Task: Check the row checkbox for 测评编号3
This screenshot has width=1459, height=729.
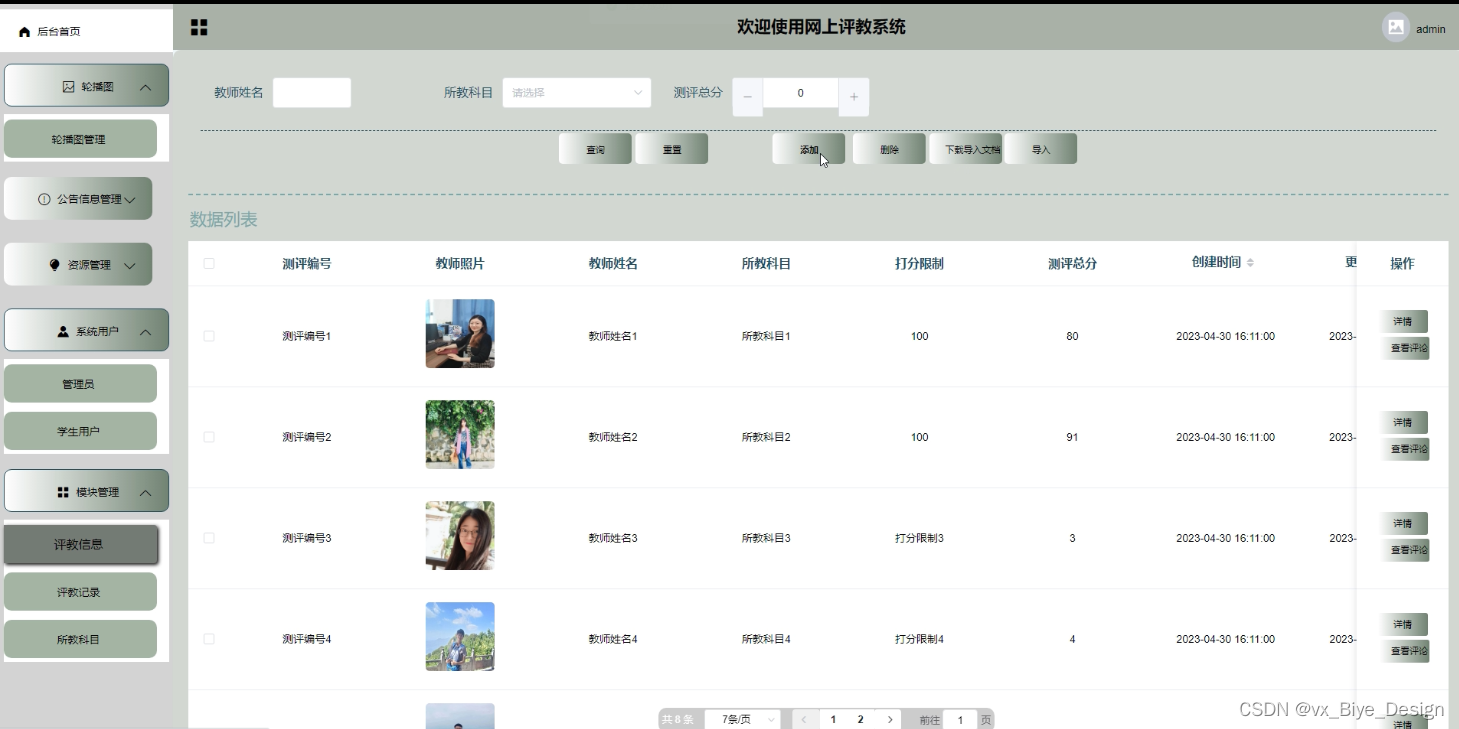Action: [209, 538]
